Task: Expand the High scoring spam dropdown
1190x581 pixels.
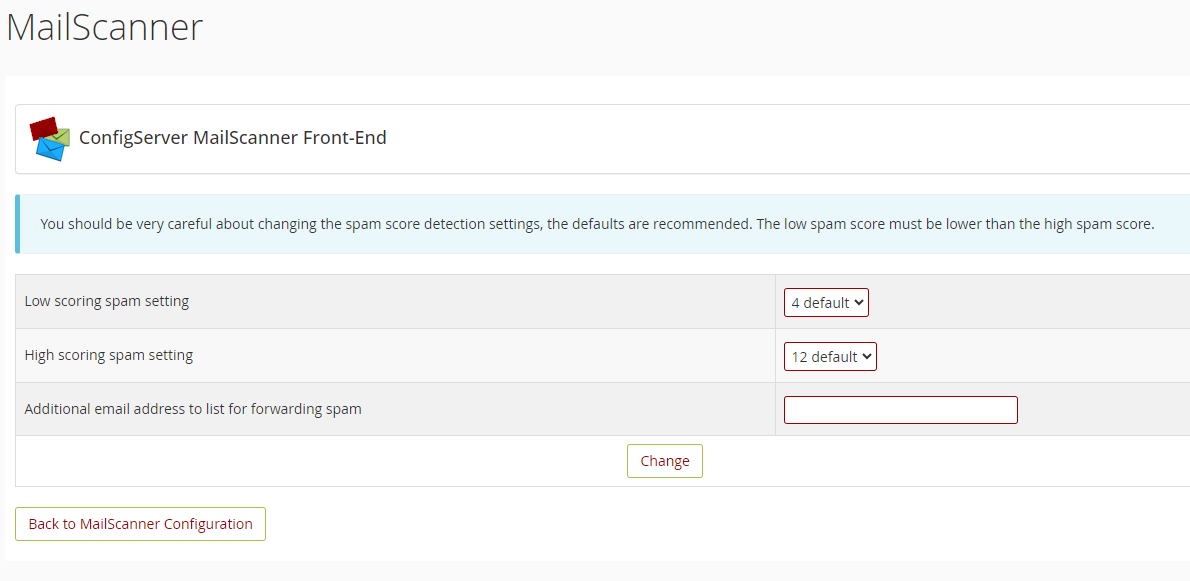Action: coord(830,357)
